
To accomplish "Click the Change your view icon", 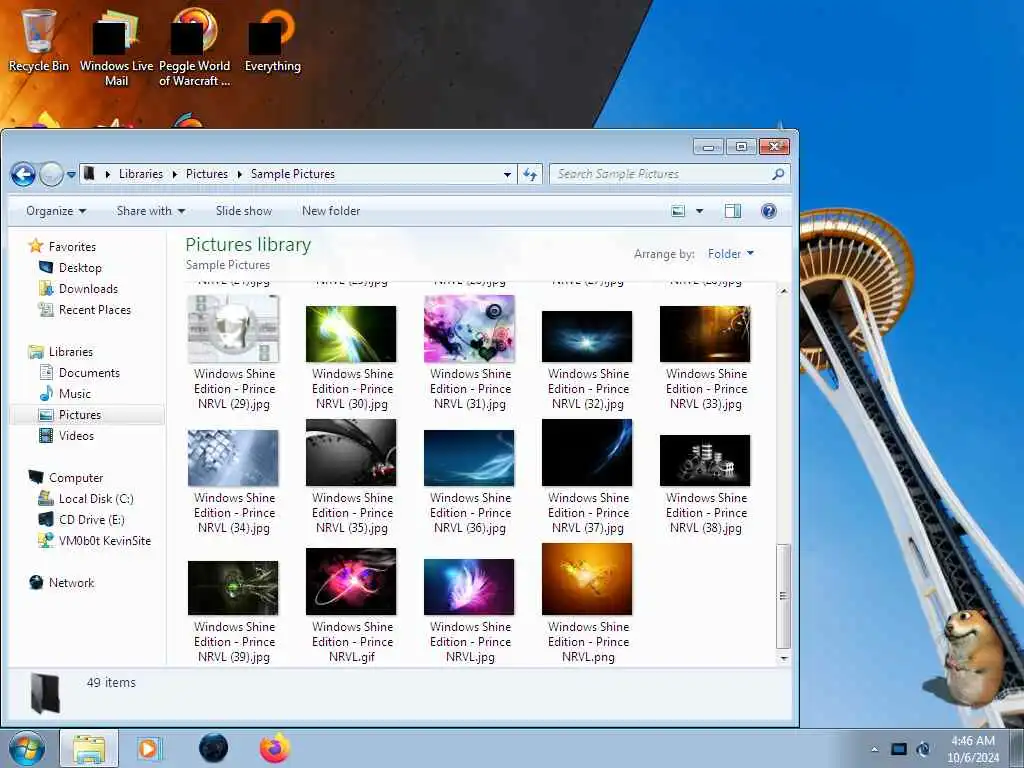I will (x=679, y=211).
